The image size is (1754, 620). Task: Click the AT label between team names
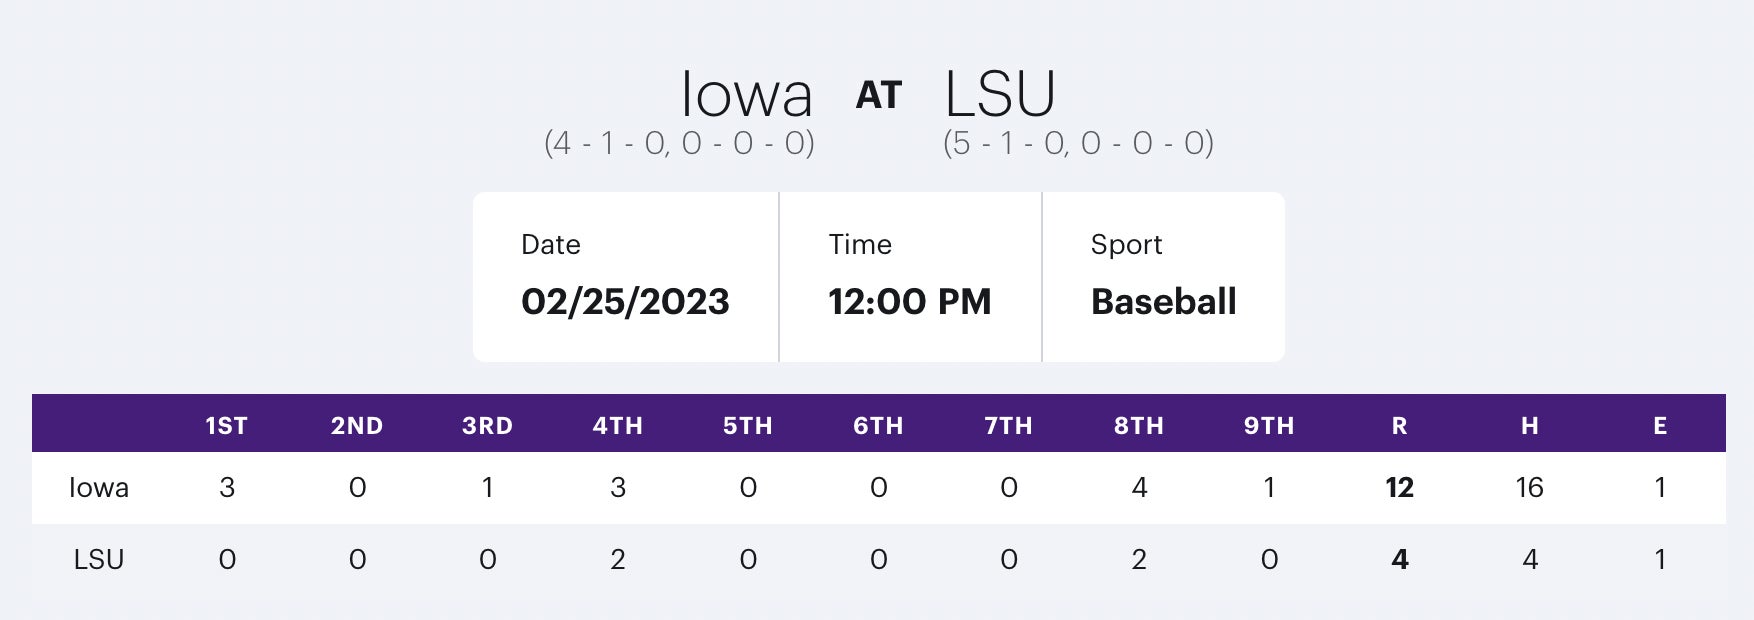point(879,96)
